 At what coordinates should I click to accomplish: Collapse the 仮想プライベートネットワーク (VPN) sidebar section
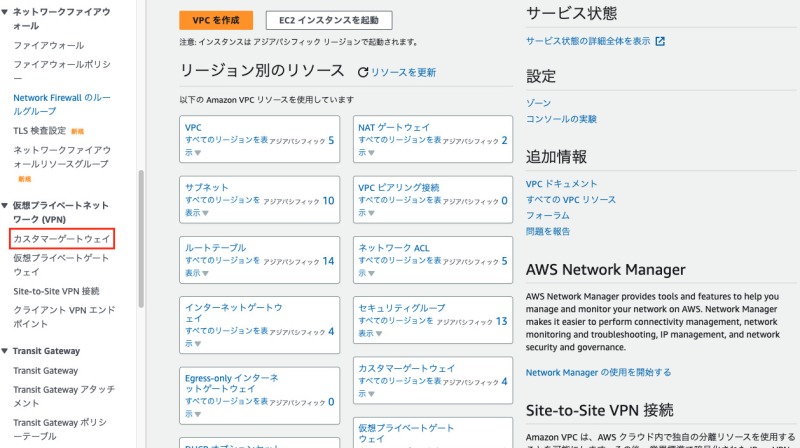tap(6, 205)
